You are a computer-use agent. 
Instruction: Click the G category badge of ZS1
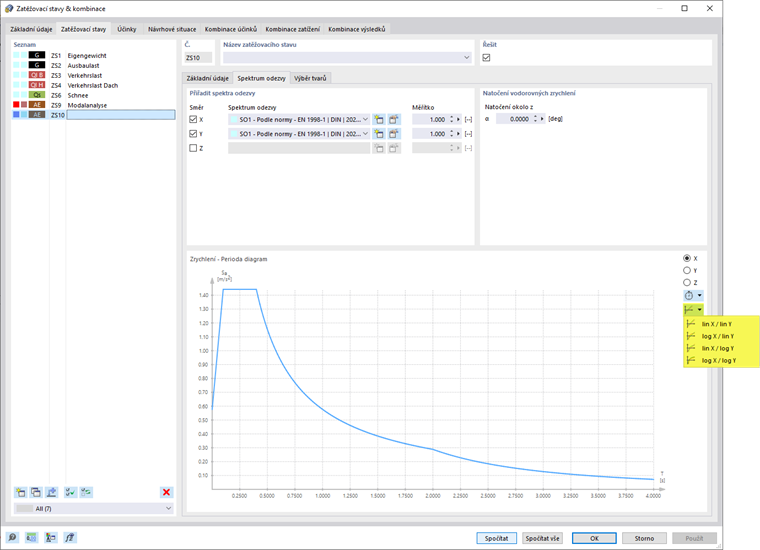tap(37, 55)
